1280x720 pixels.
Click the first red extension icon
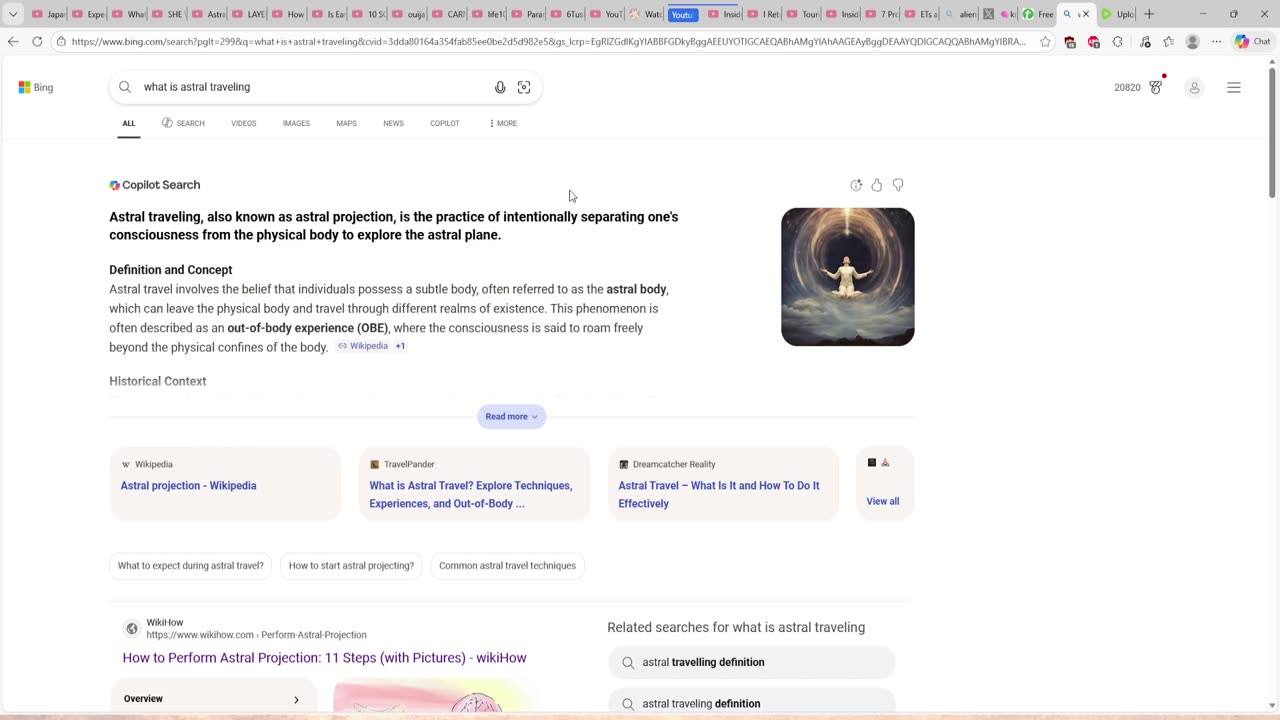[x=1070, y=42]
